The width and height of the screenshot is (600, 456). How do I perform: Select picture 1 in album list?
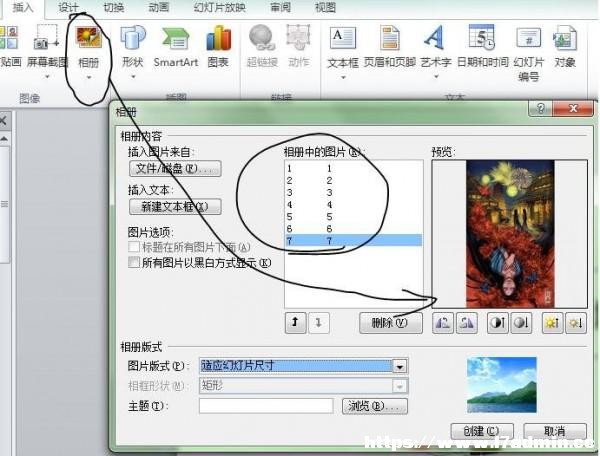[354, 168]
